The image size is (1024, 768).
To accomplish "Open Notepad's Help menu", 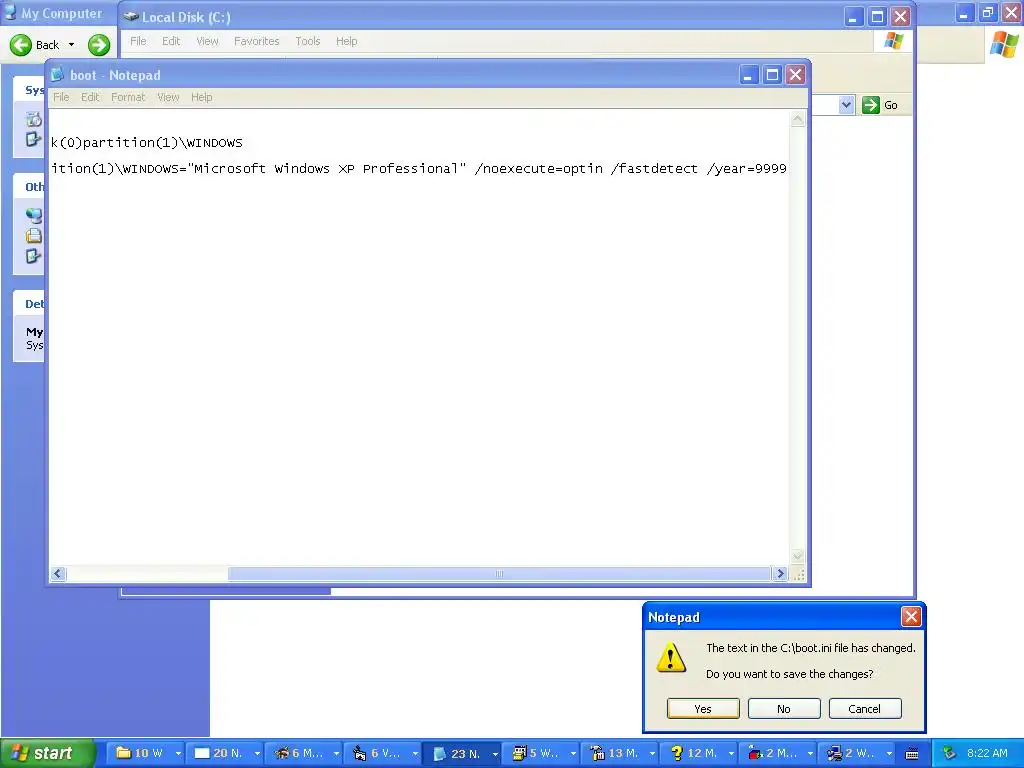I will click(x=201, y=97).
